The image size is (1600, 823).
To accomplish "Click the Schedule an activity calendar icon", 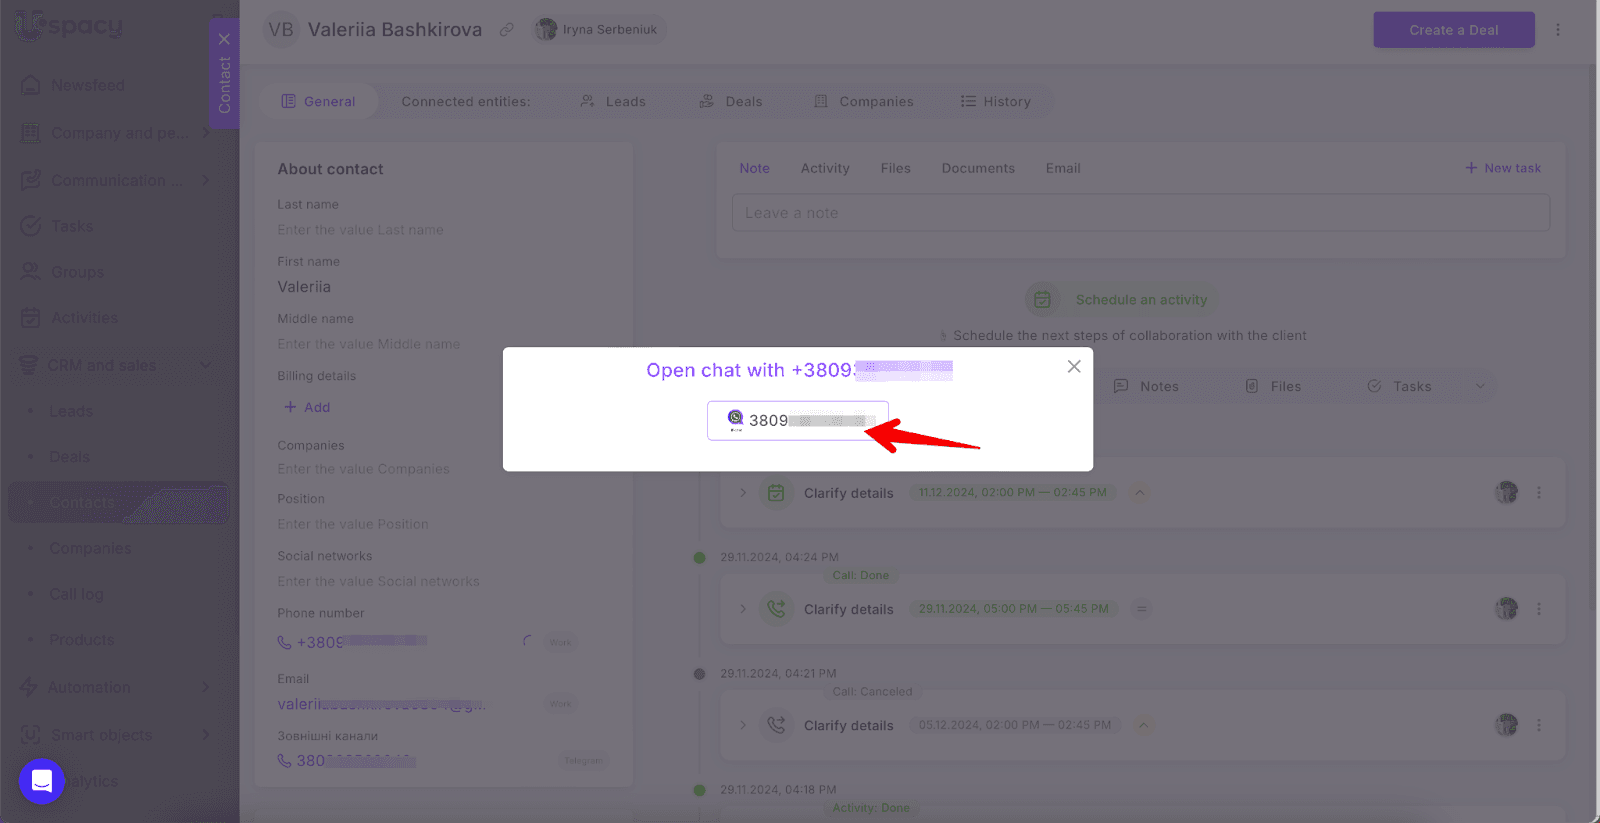I will [1042, 300].
